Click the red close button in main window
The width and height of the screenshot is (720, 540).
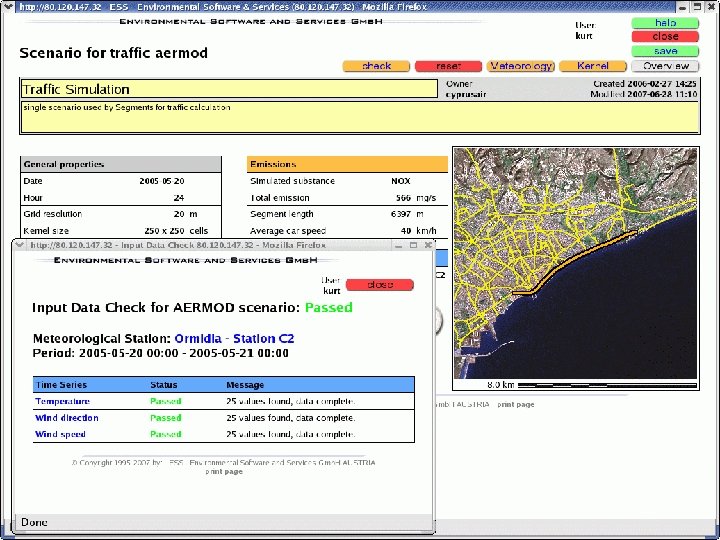[x=665, y=37]
